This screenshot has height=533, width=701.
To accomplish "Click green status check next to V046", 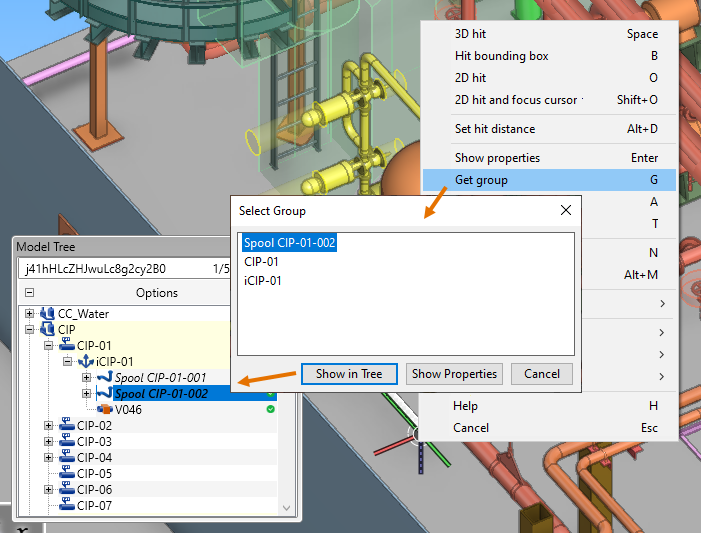I will (x=270, y=409).
